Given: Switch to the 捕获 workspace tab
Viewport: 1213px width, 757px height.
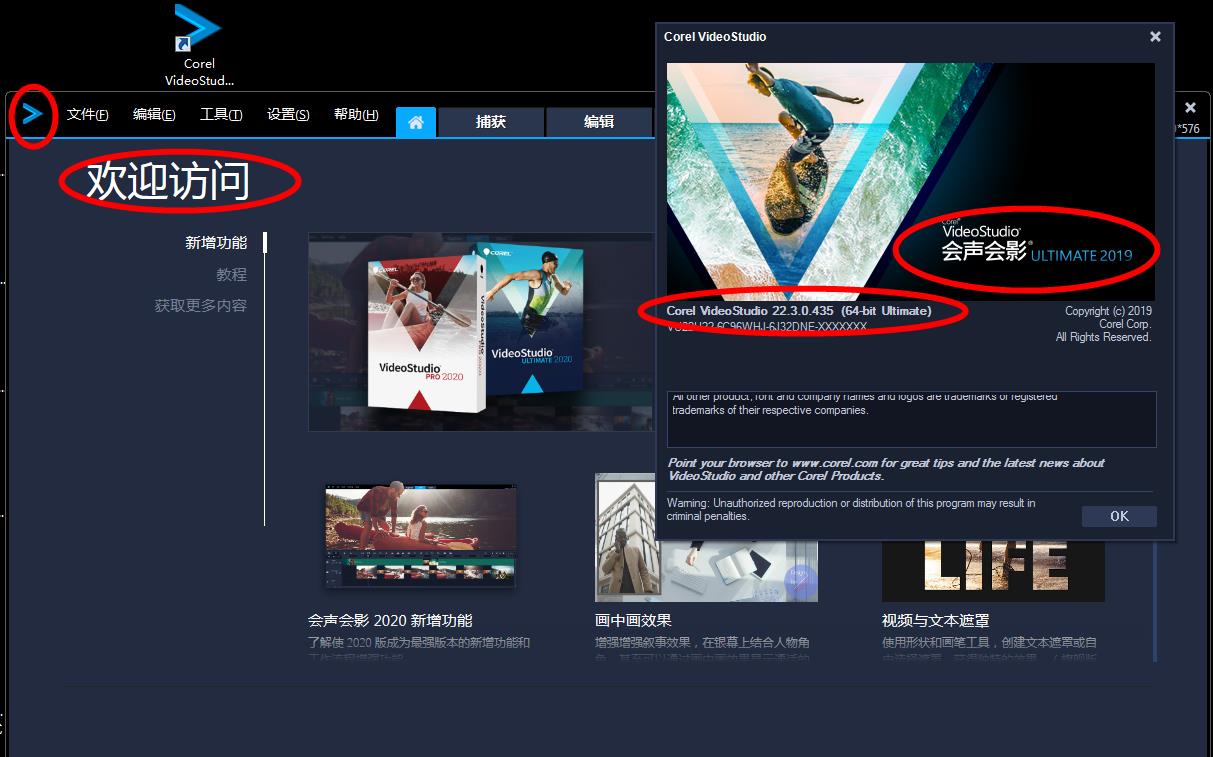Looking at the screenshot, I should tap(491, 122).
